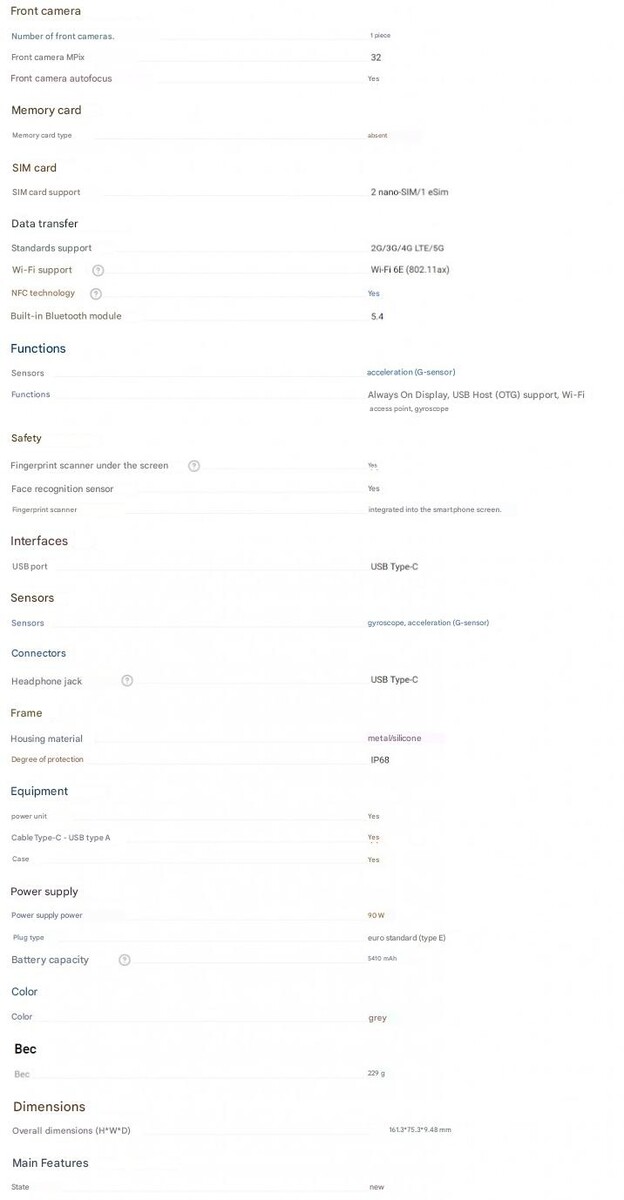
Task: Click the "2 nano-SIM/1 eSim" value
Action: (409, 192)
